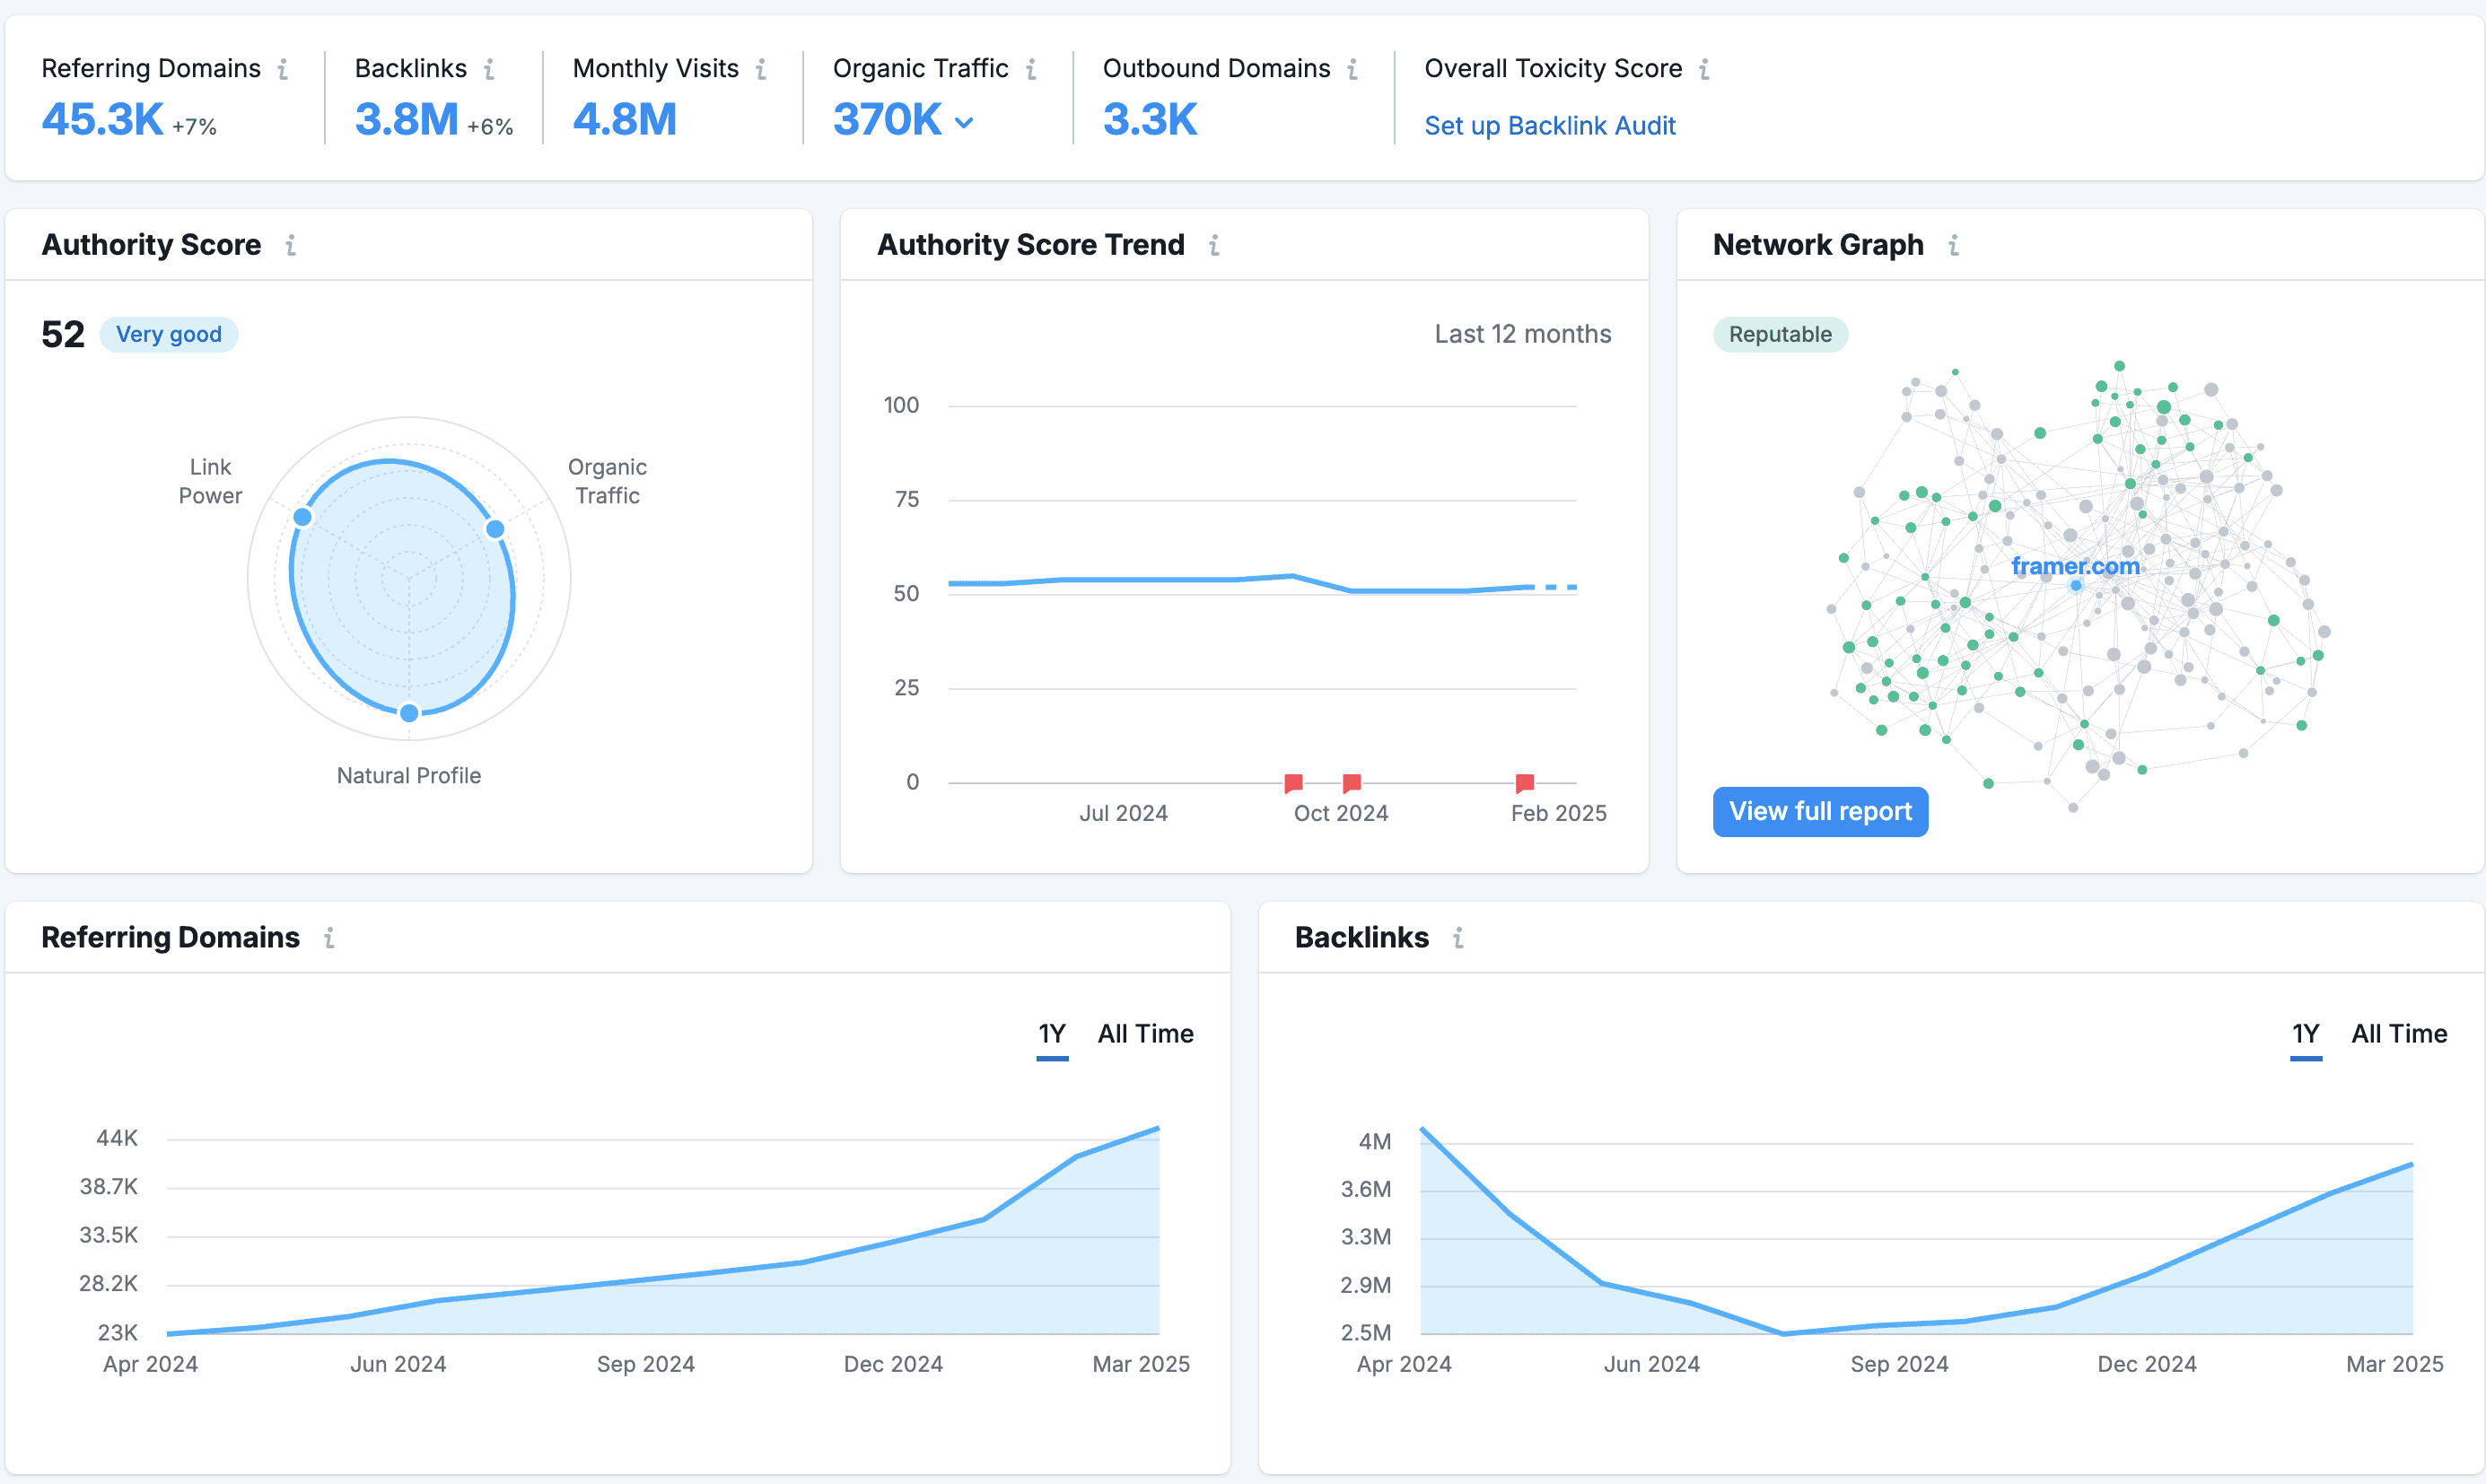
Task: Open info icon beside Monthly Visits
Action: [761, 69]
